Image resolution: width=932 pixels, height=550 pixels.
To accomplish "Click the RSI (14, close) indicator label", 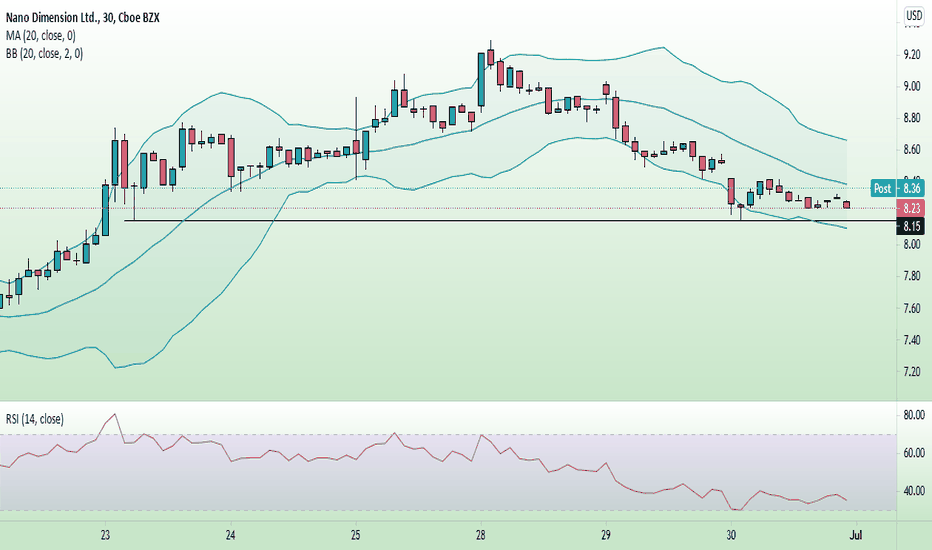I will click(x=34, y=419).
